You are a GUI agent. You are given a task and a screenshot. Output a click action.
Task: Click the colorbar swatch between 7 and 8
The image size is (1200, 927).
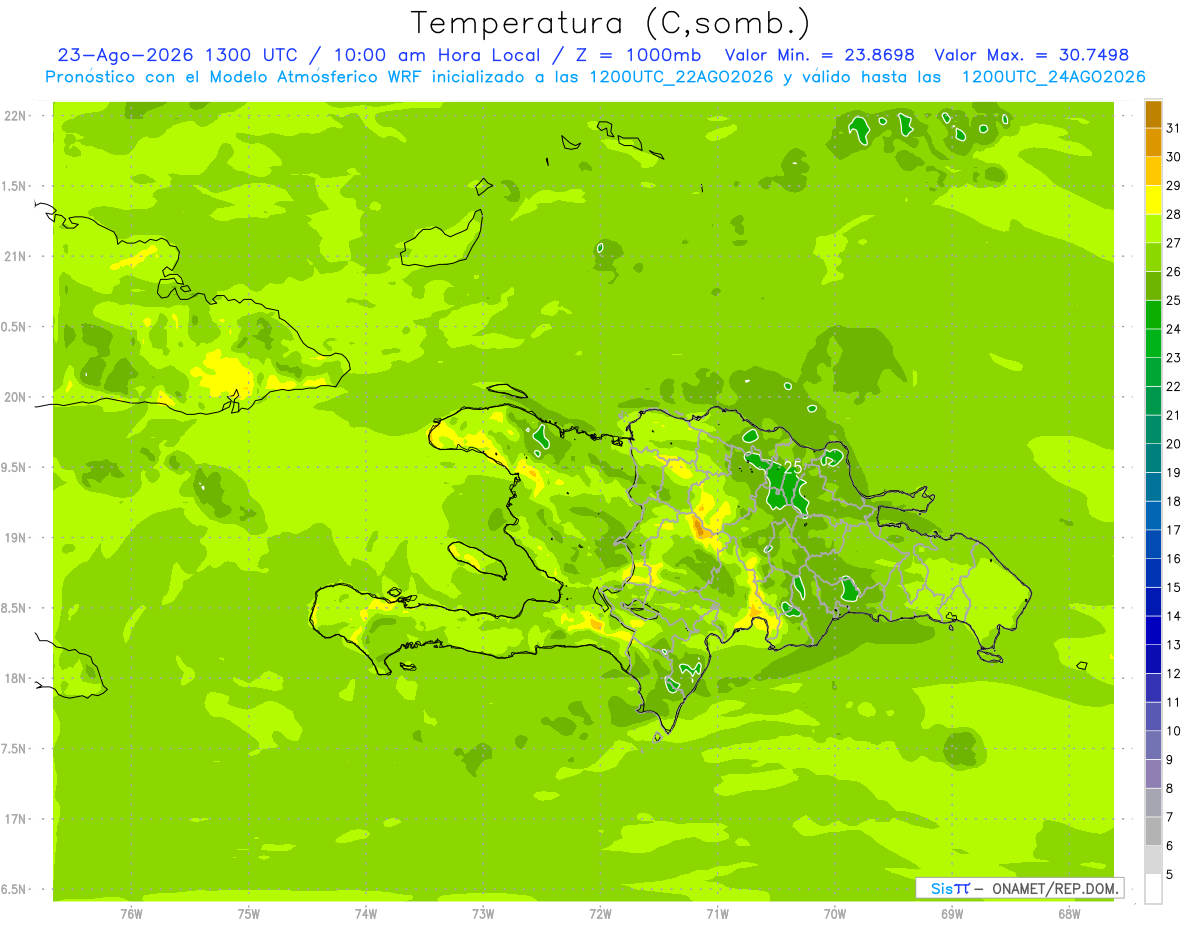1153,803
